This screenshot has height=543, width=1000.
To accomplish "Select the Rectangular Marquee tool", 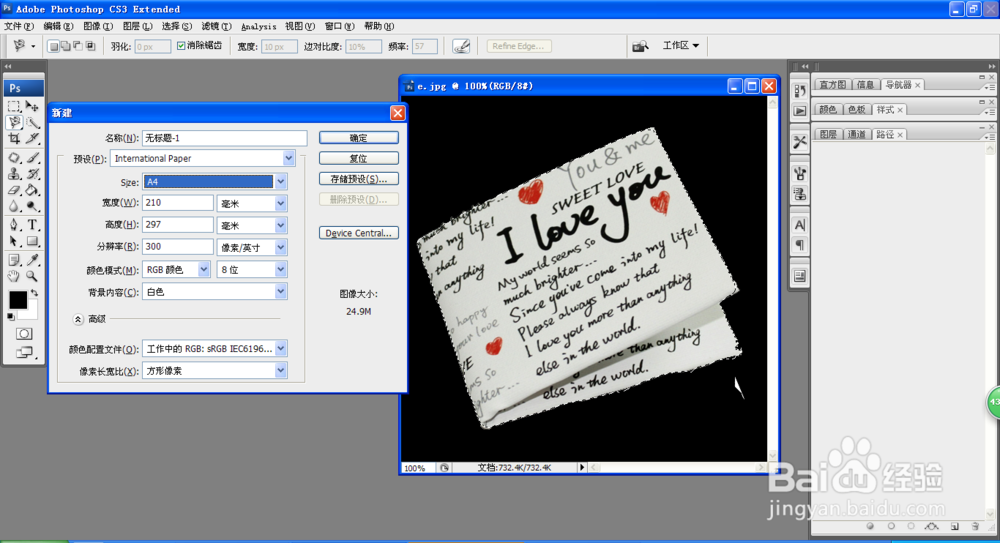I will pyautogui.click(x=14, y=107).
